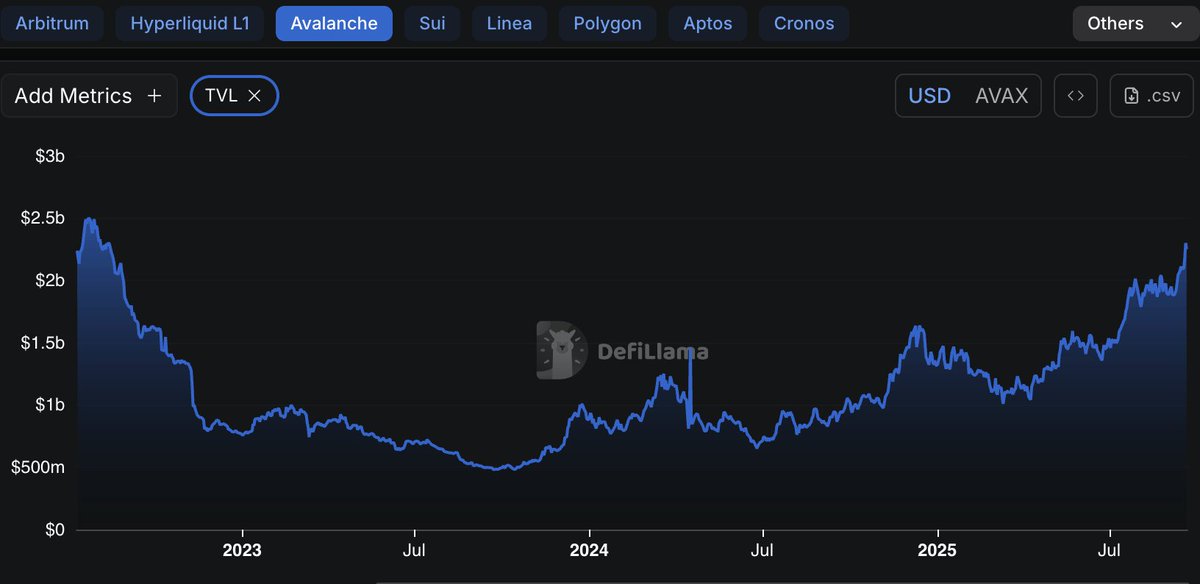The height and width of the screenshot is (584, 1200).
Task: Click the $1.5b y-axis label
Action: 42,343
